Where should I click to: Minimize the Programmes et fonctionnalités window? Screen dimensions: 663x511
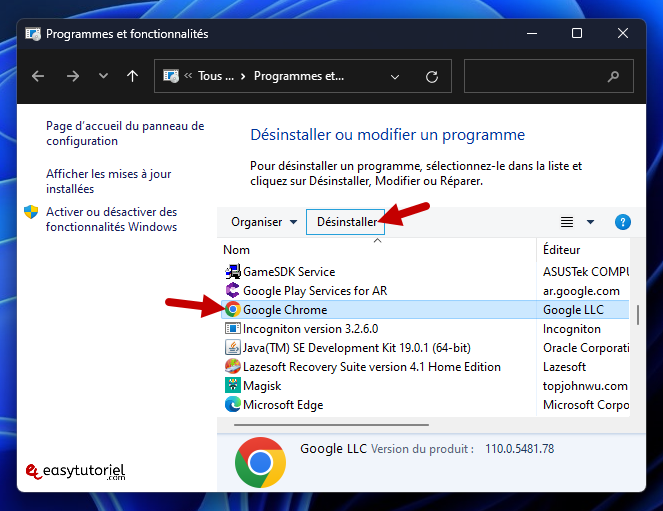[x=532, y=33]
